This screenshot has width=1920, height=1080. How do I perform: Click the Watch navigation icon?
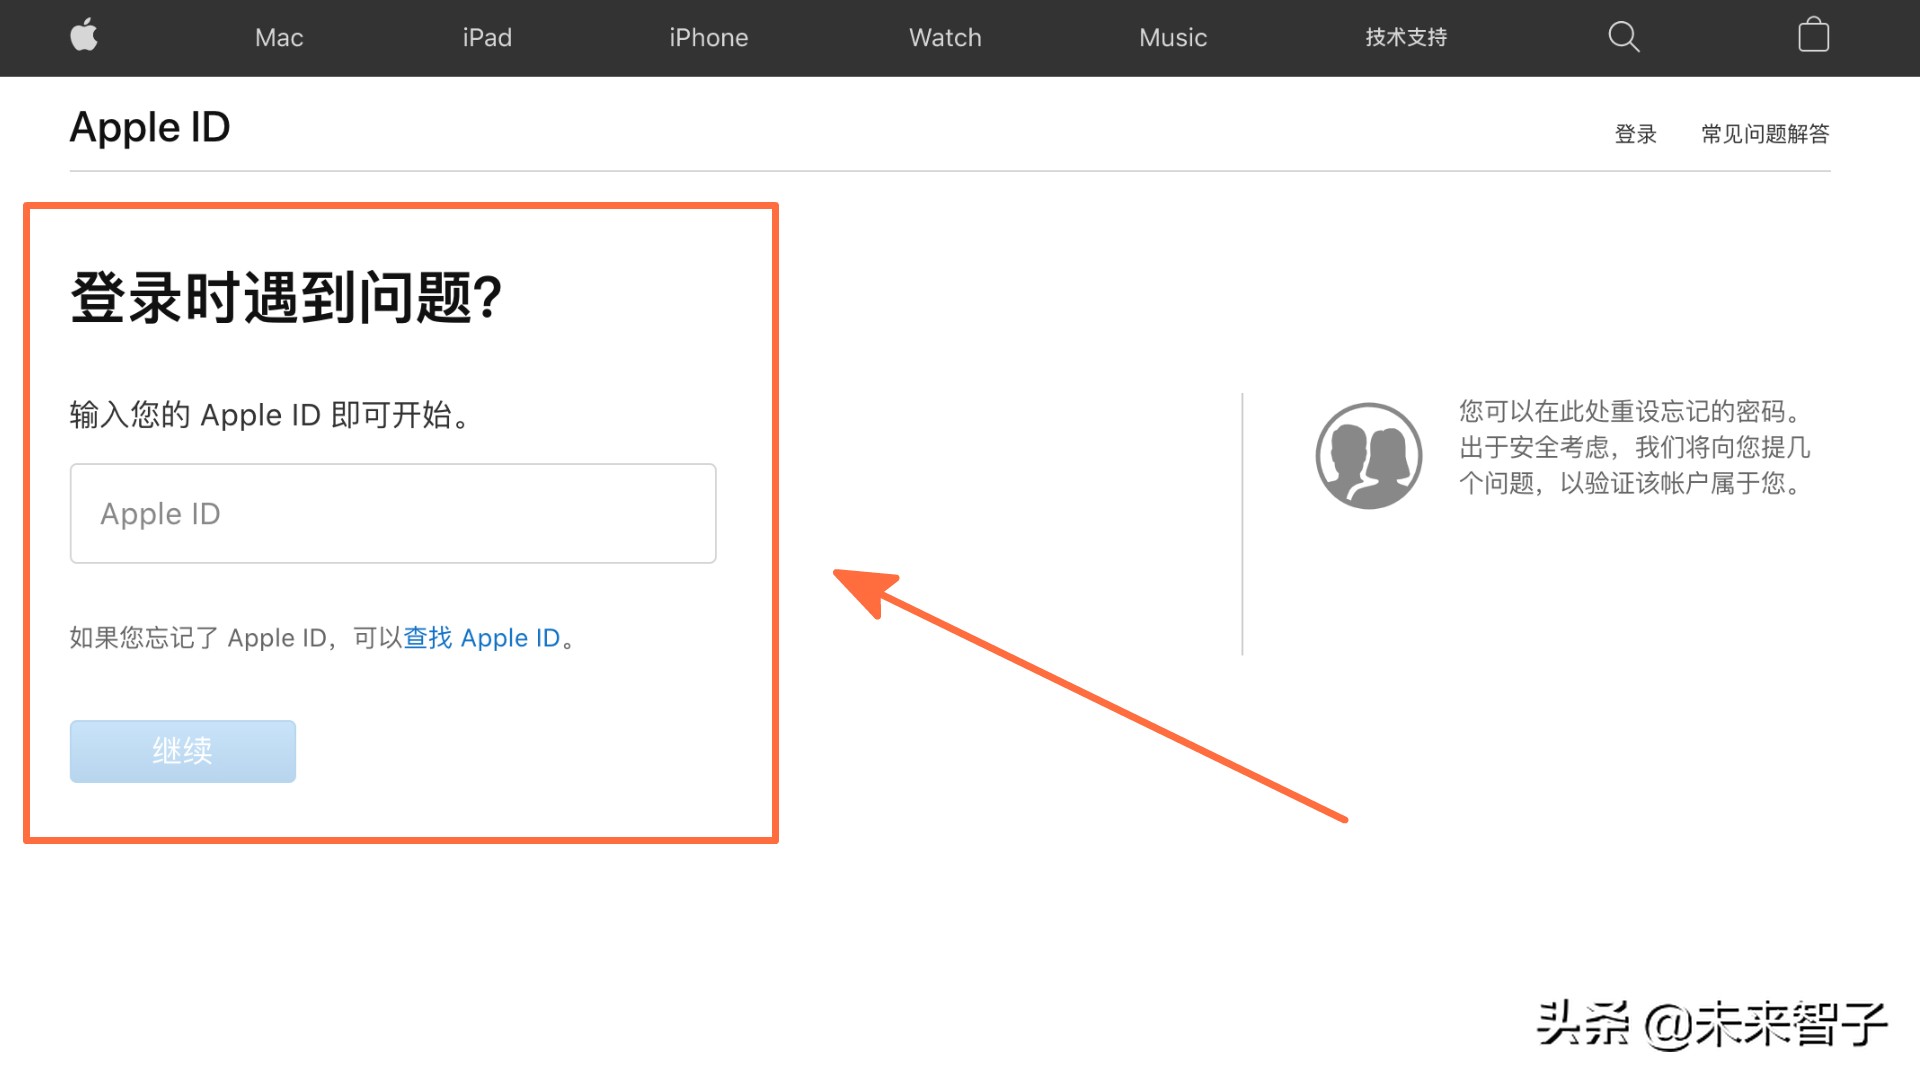pos(944,38)
